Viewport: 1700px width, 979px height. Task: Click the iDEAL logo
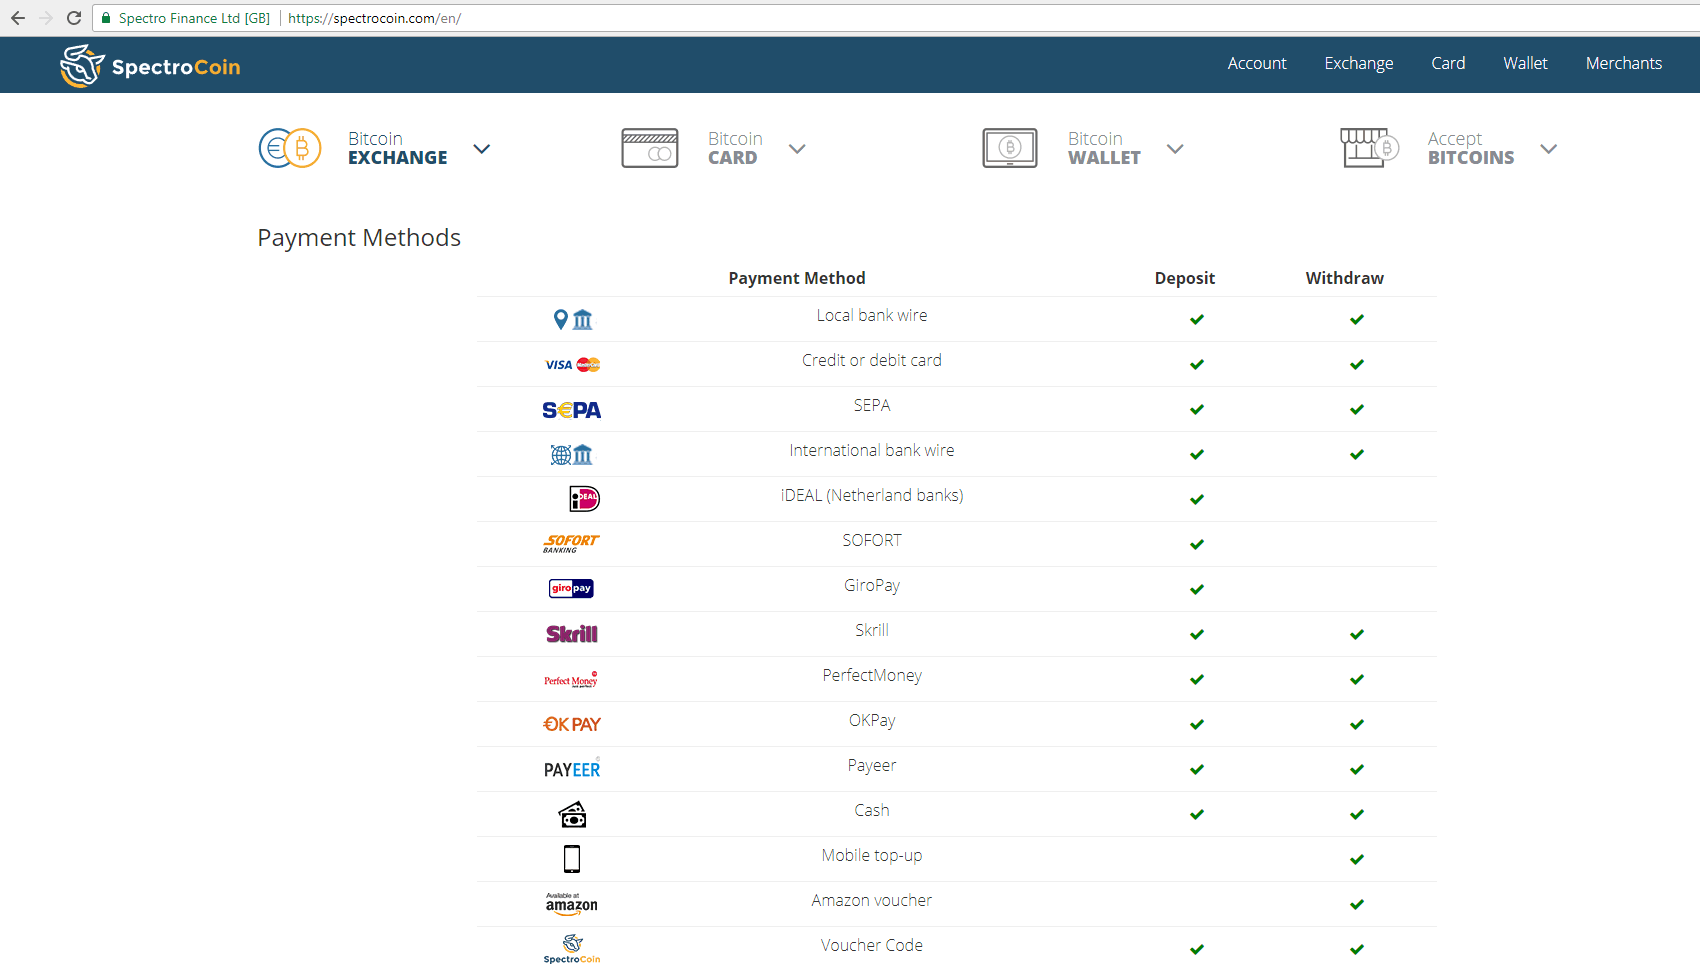[584, 498]
